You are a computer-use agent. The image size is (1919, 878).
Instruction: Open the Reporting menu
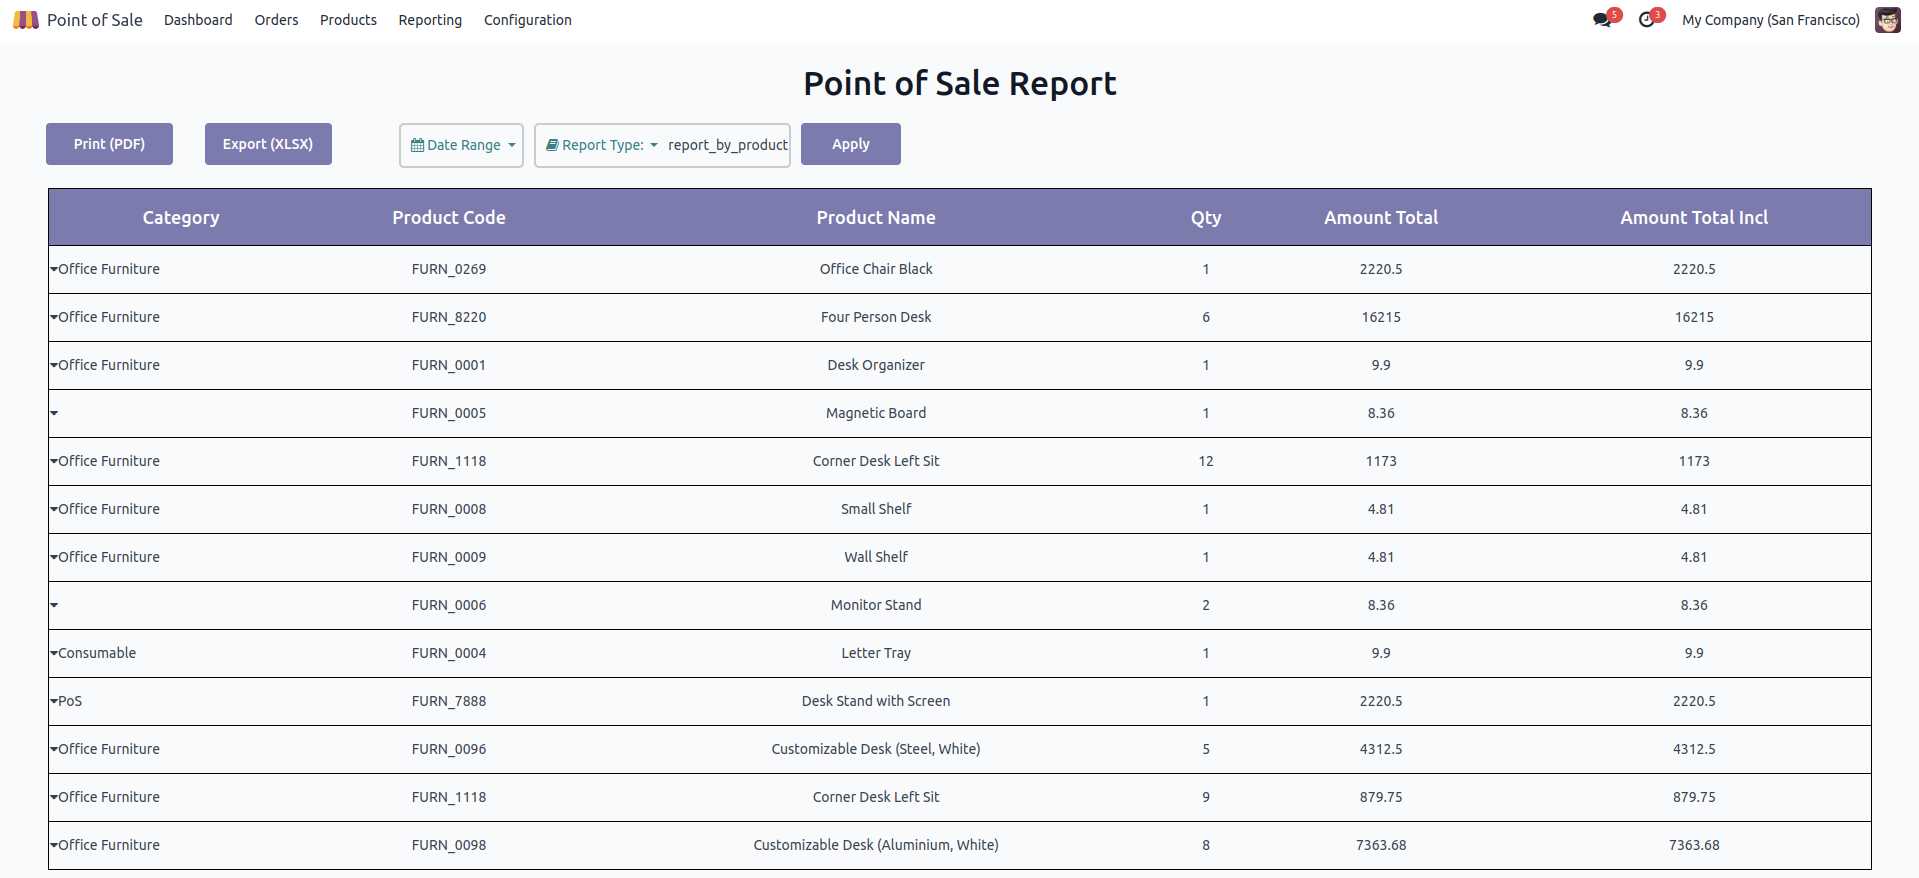coord(430,20)
